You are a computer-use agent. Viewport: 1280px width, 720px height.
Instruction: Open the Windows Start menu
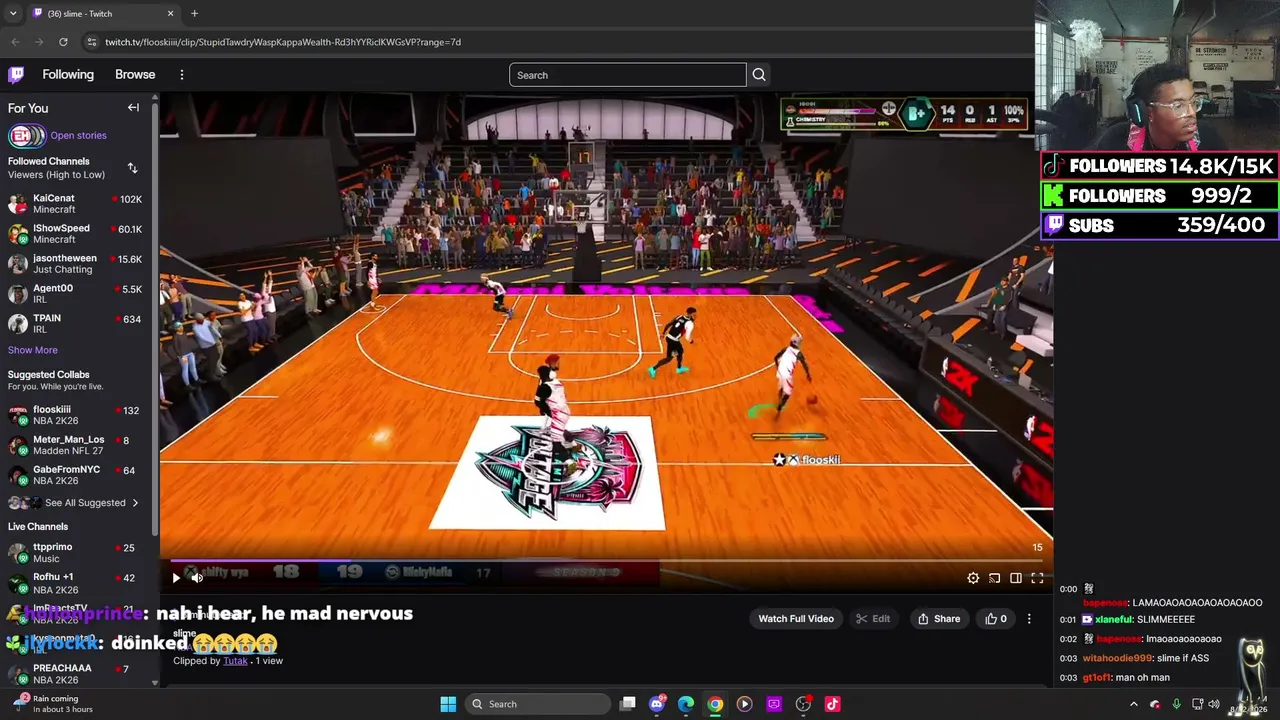point(448,704)
